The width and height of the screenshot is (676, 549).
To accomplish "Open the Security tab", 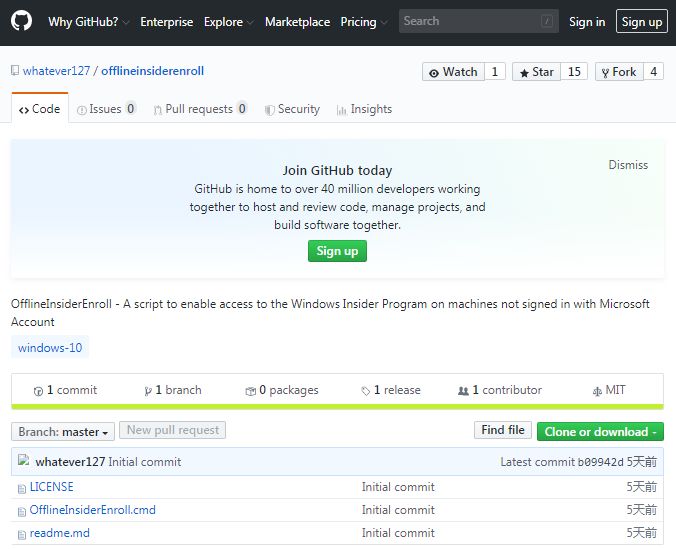I will pyautogui.click(x=292, y=109).
